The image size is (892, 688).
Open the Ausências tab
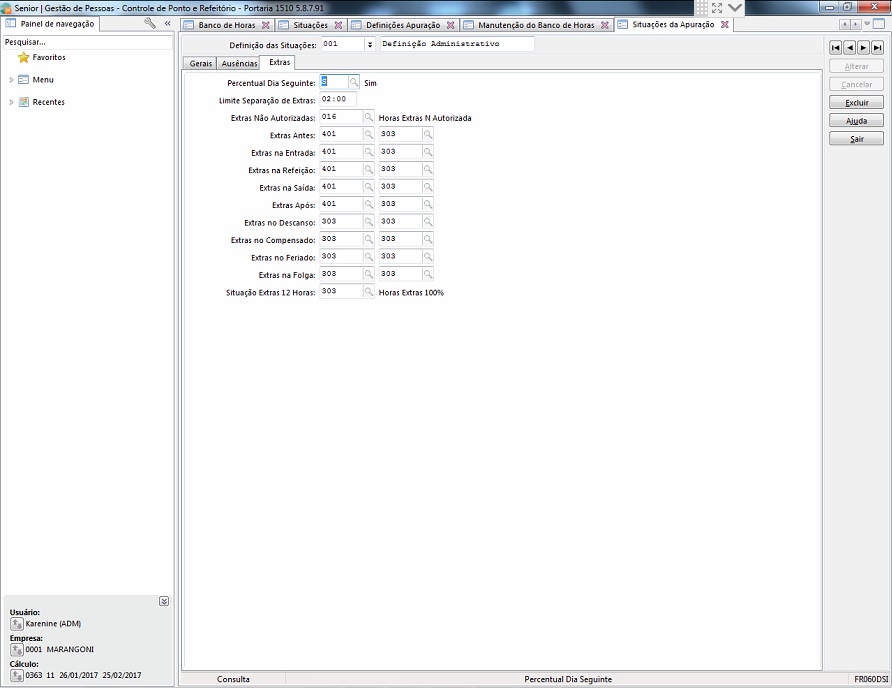239,63
